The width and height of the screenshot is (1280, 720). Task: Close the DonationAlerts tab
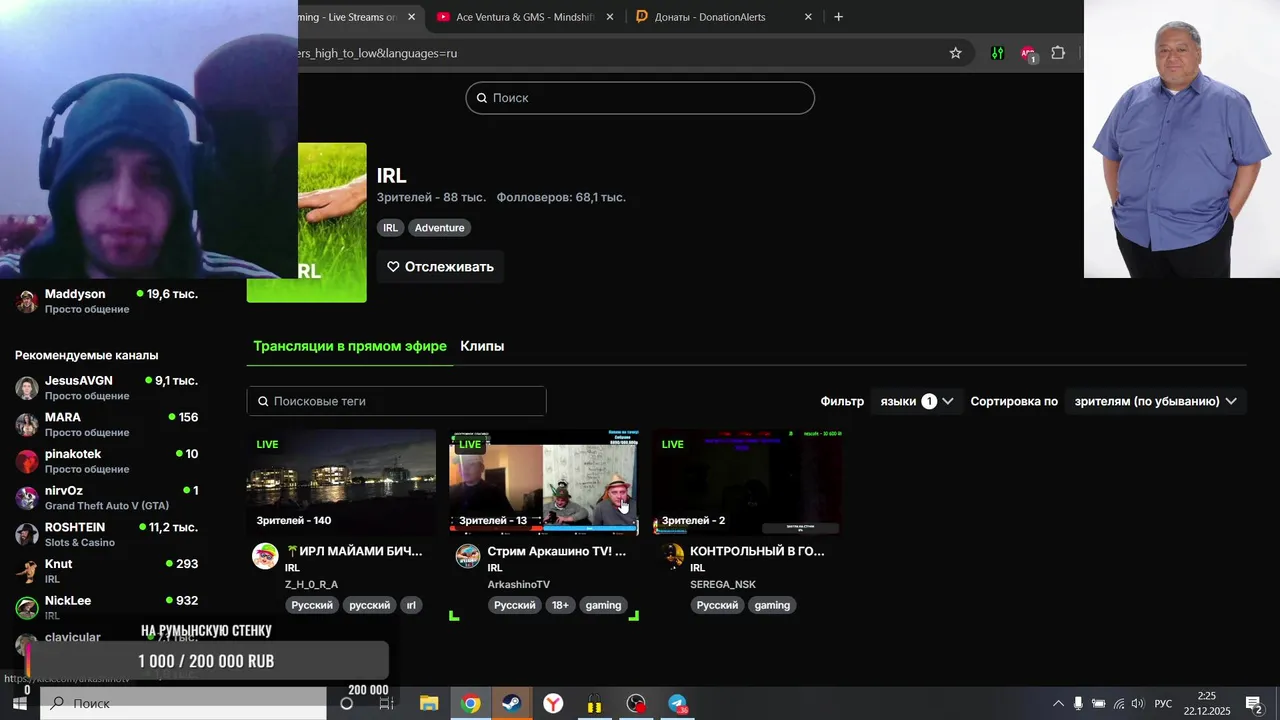(x=808, y=17)
